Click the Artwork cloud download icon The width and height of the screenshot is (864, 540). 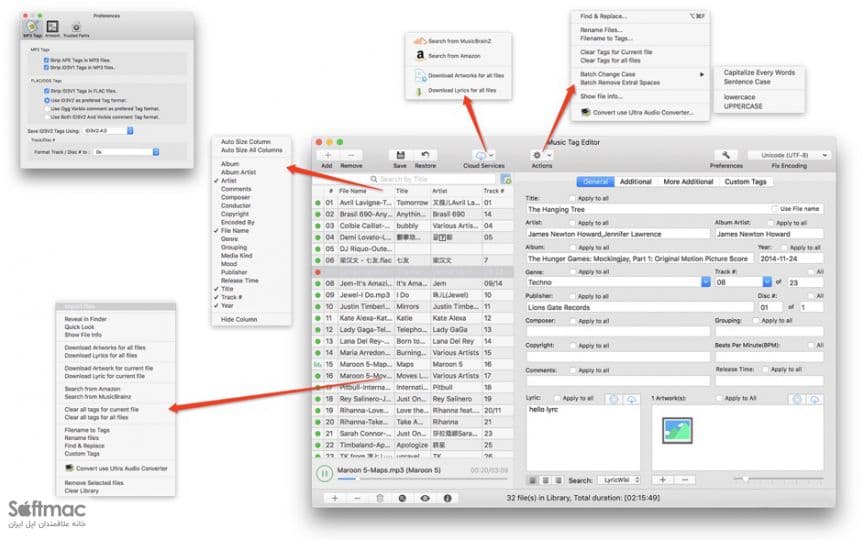coord(814,399)
